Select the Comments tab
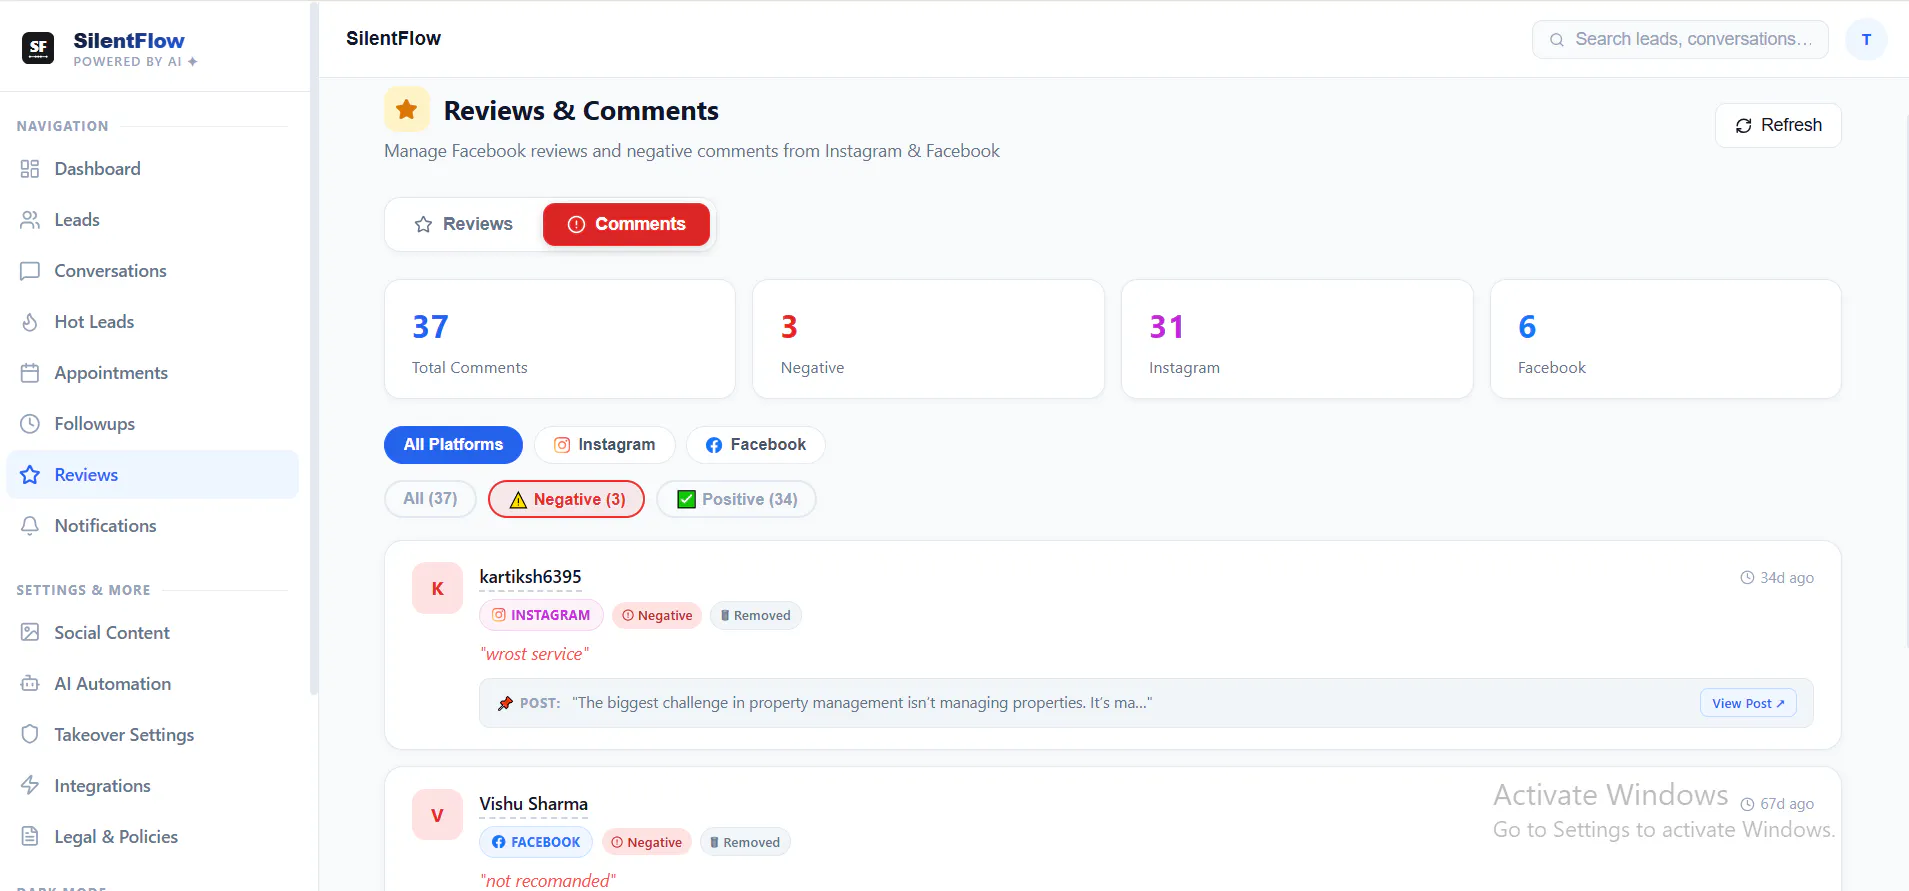This screenshot has height=891, width=1909. click(626, 224)
